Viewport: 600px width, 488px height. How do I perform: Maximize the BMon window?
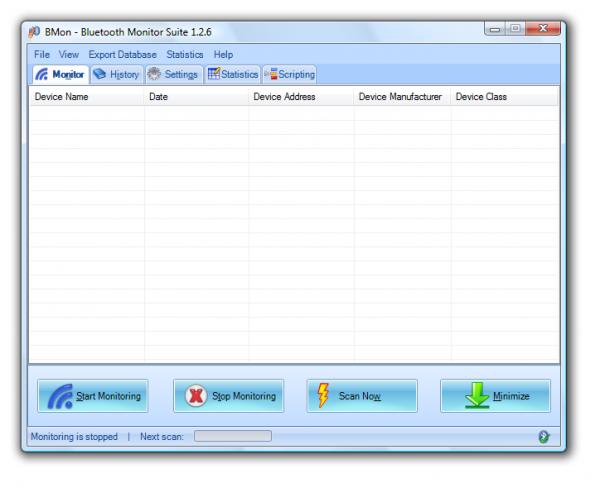[515, 28]
